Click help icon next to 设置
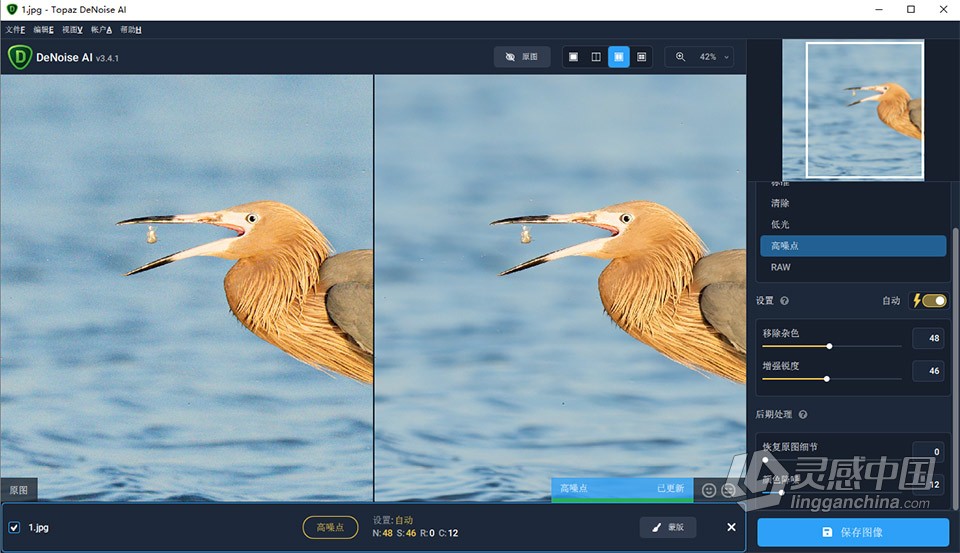This screenshot has width=960, height=553. [x=784, y=301]
